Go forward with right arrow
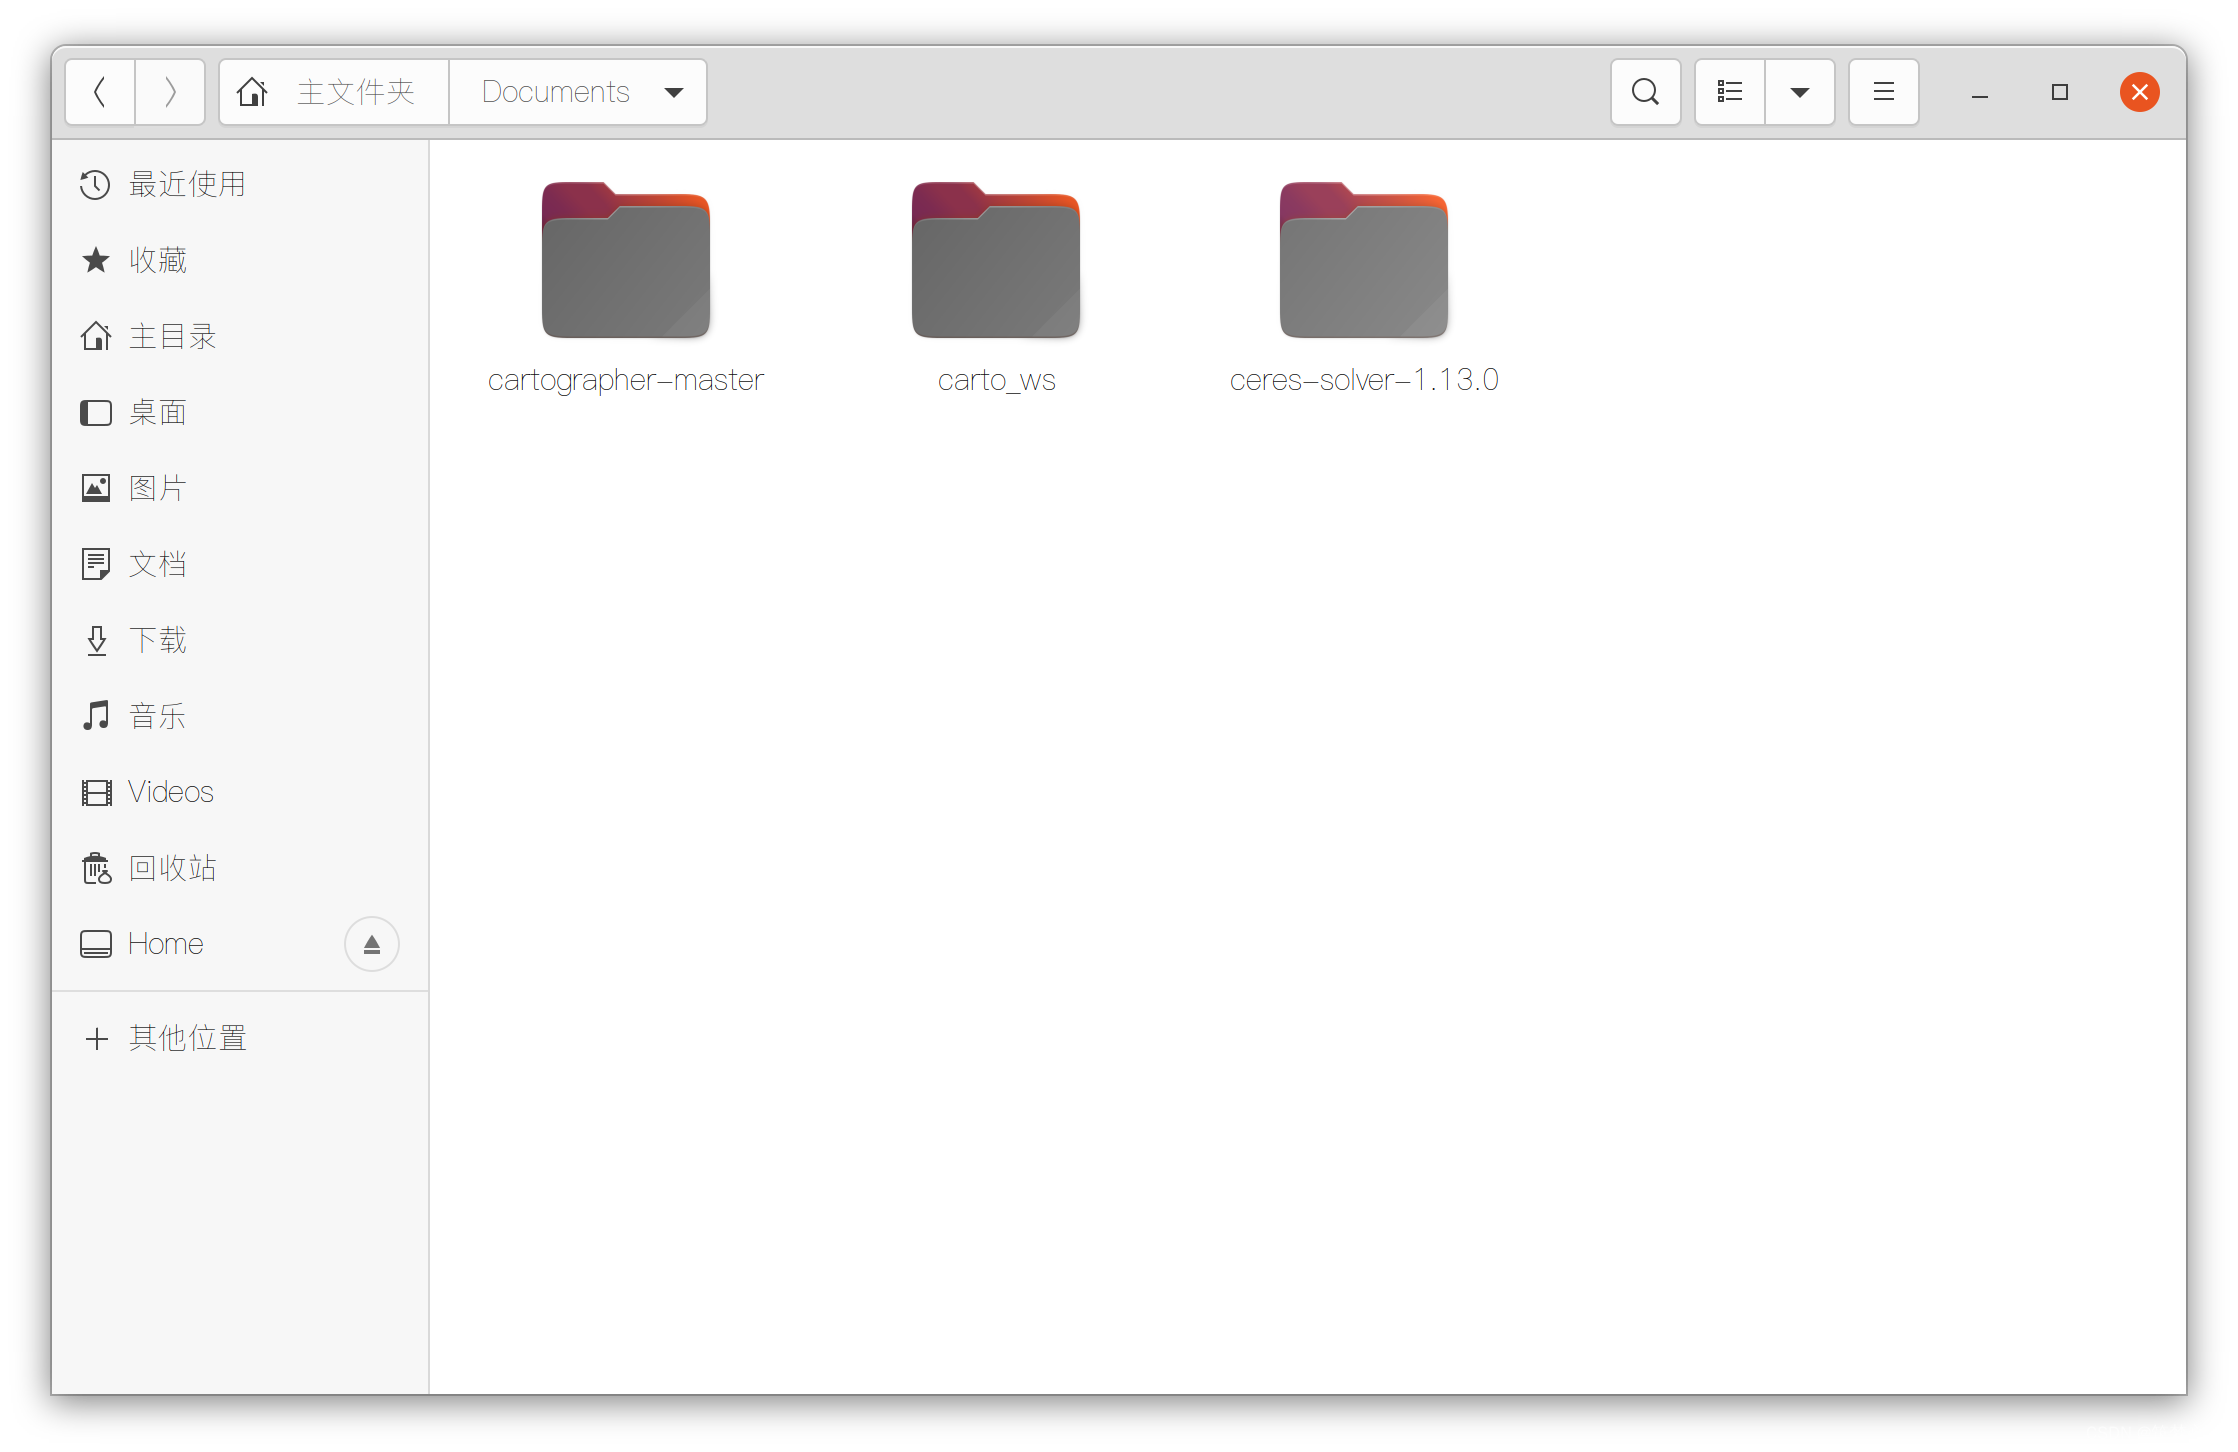2238x1452 pixels. [x=170, y=92]
